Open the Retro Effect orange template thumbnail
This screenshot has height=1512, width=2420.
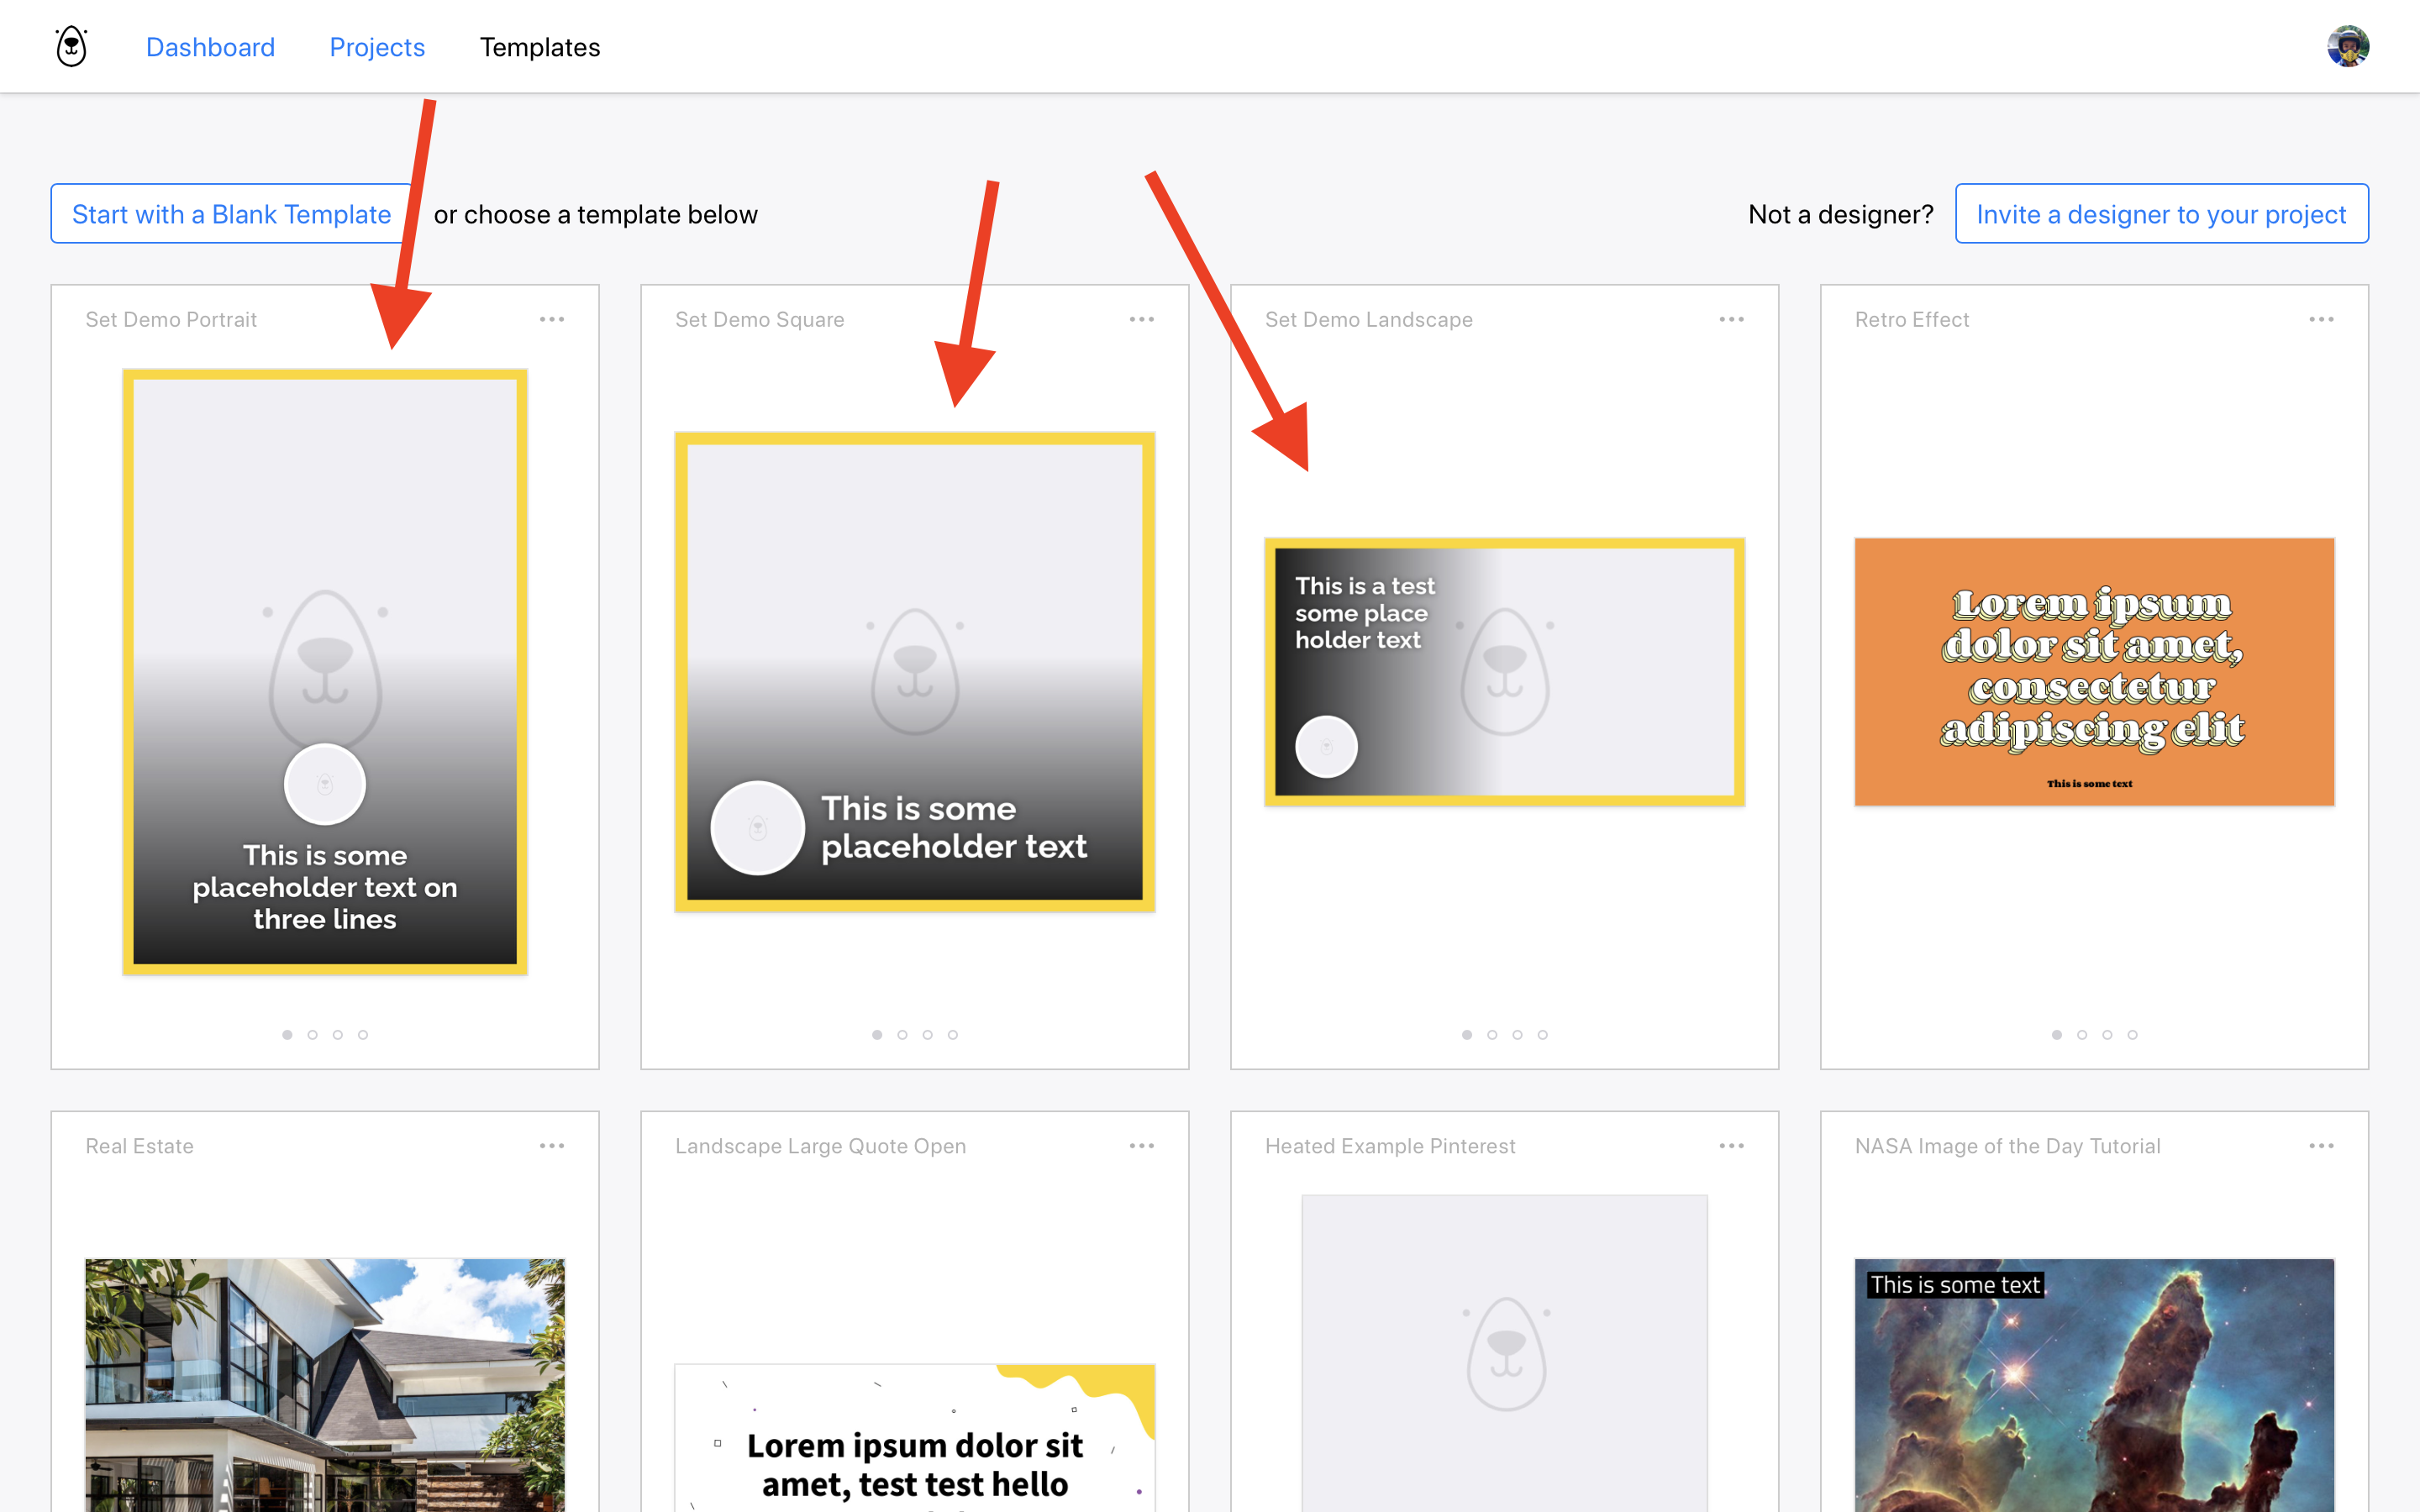[2094, 672]
